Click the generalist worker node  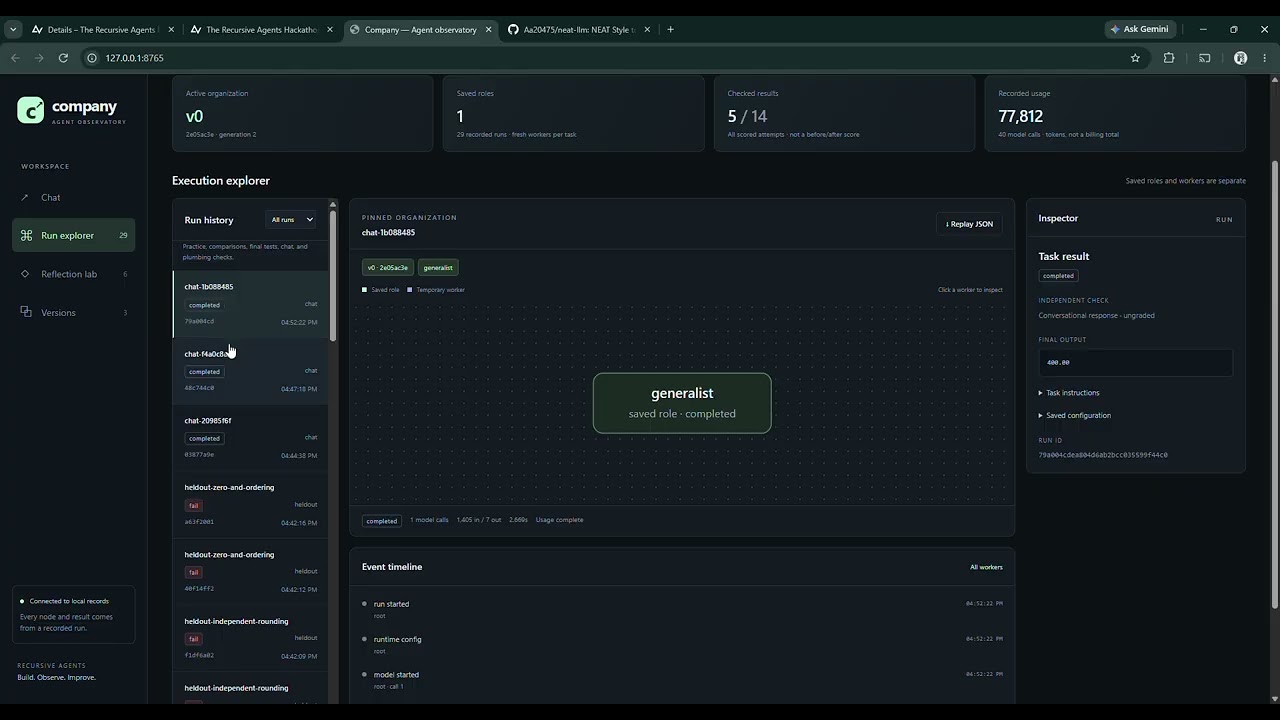682,403
